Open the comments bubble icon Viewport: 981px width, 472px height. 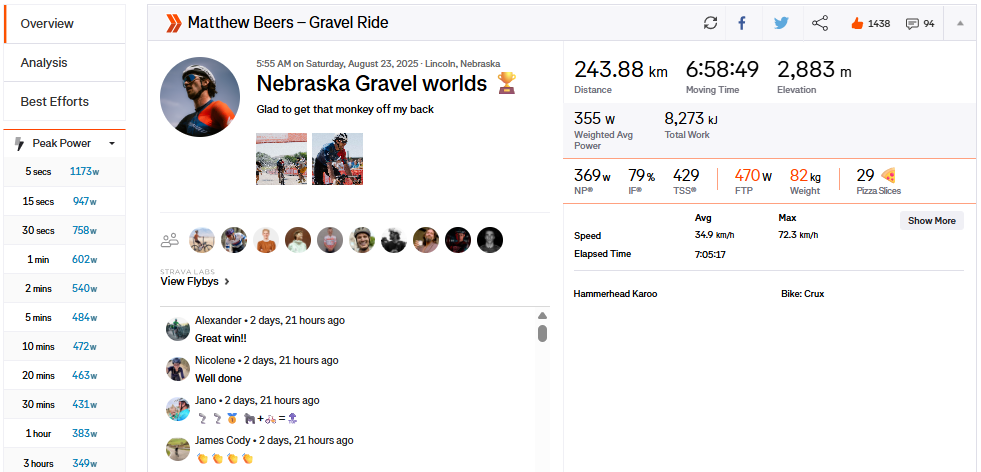[912, 23]
